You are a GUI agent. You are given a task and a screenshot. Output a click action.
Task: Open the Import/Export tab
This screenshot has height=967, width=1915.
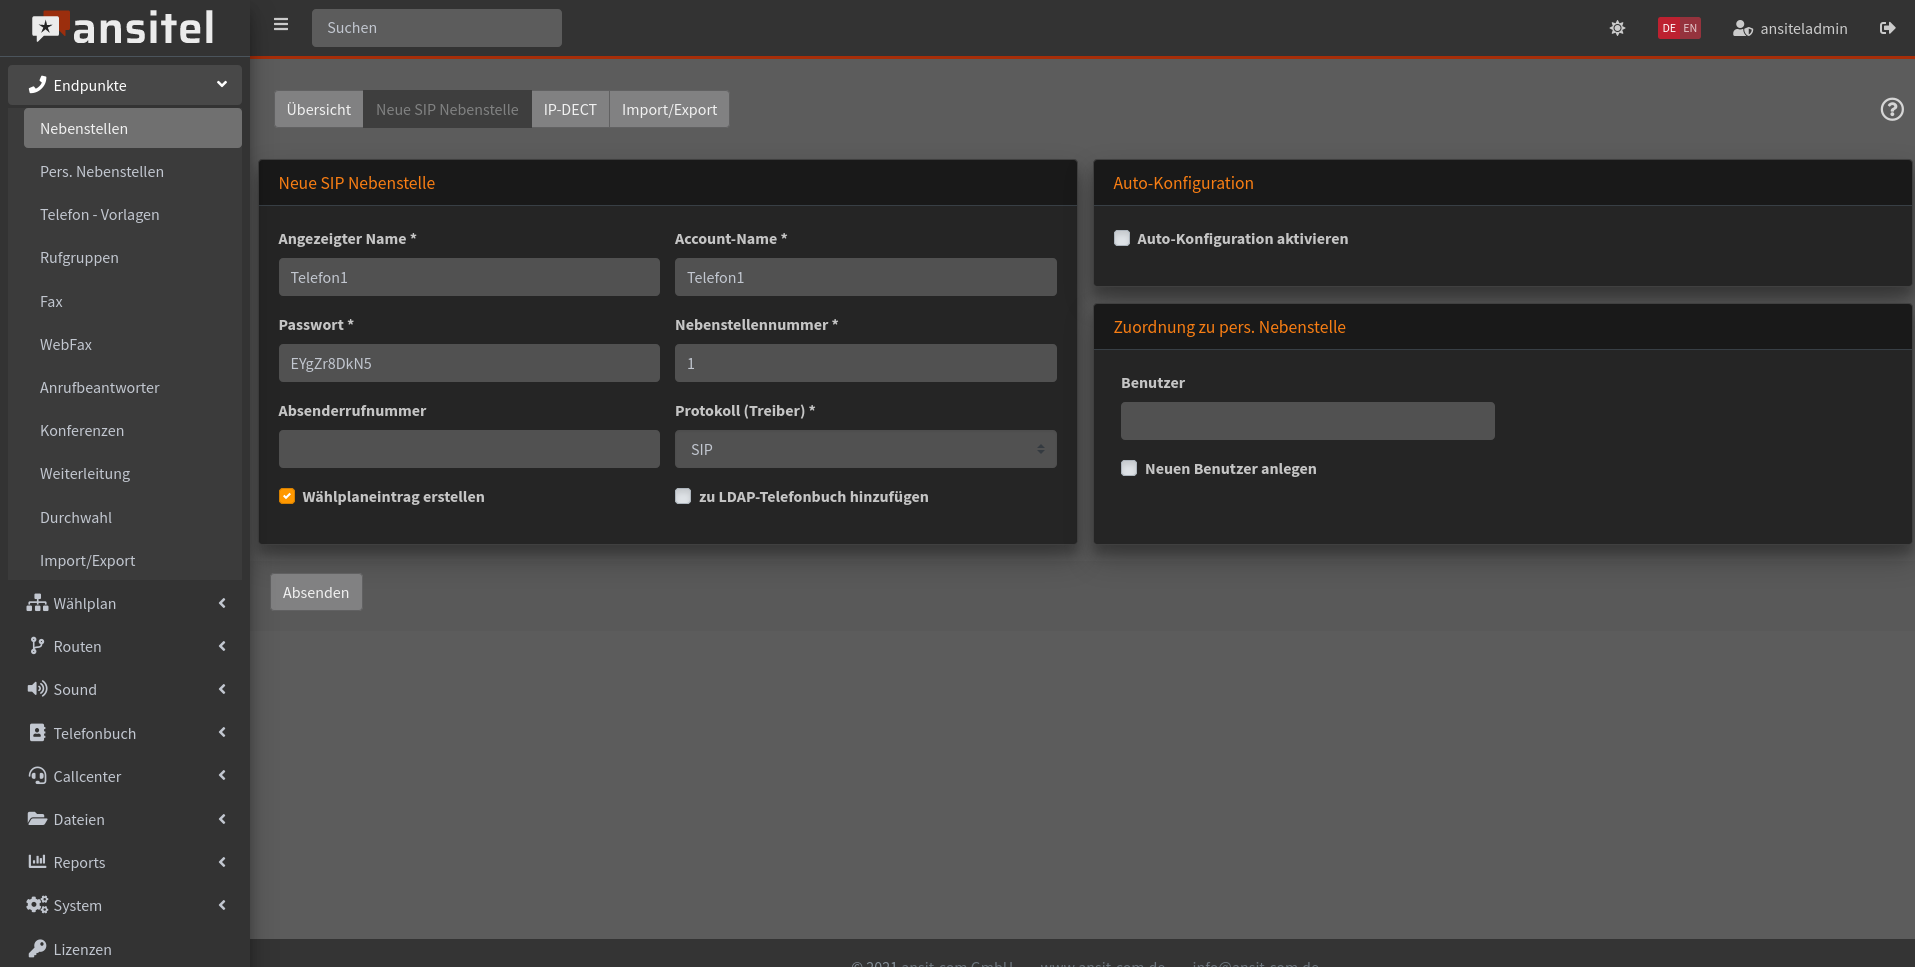(669, 109)
